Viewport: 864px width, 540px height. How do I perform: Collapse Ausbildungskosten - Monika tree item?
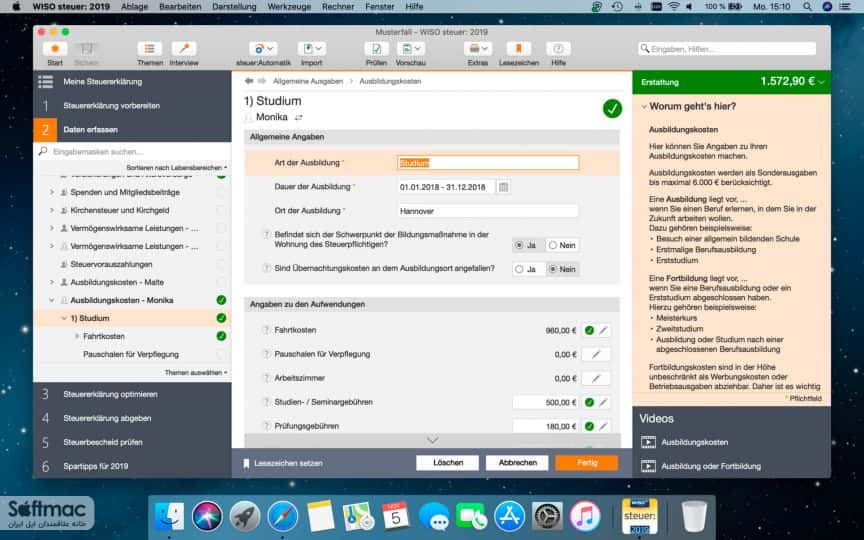[52, 300]
